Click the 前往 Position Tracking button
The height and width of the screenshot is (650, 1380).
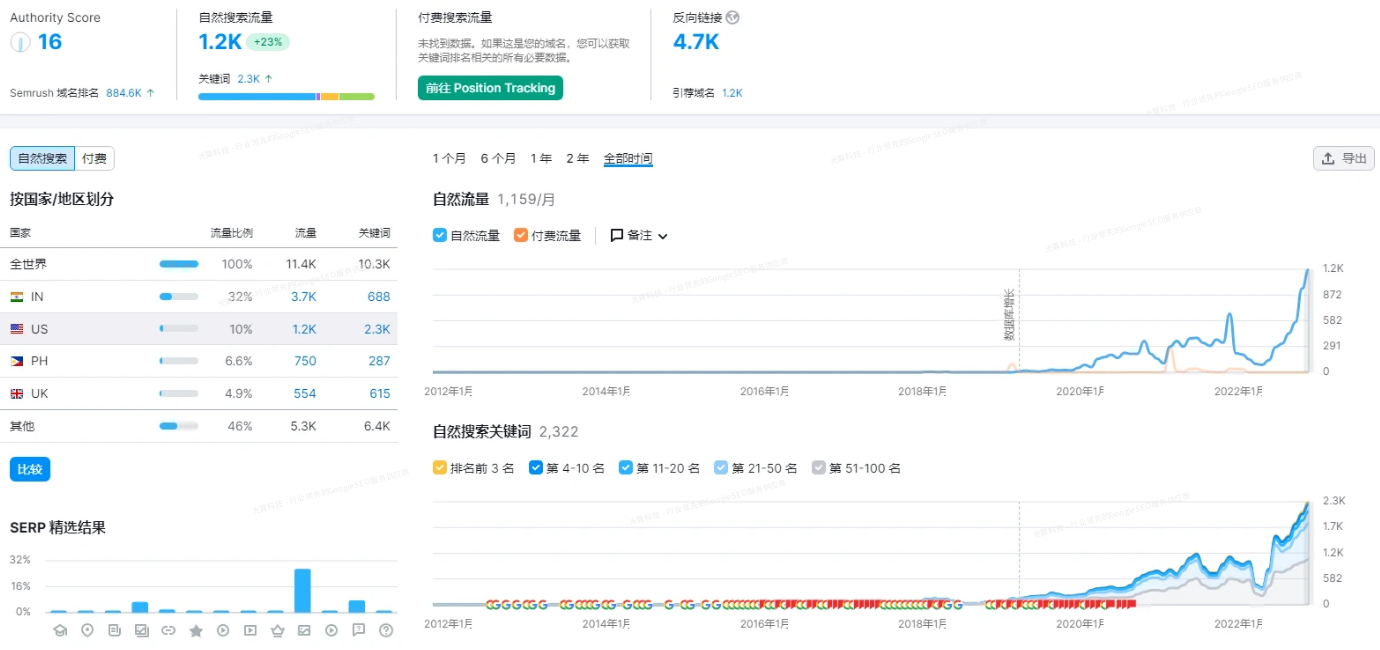[490, 88]
